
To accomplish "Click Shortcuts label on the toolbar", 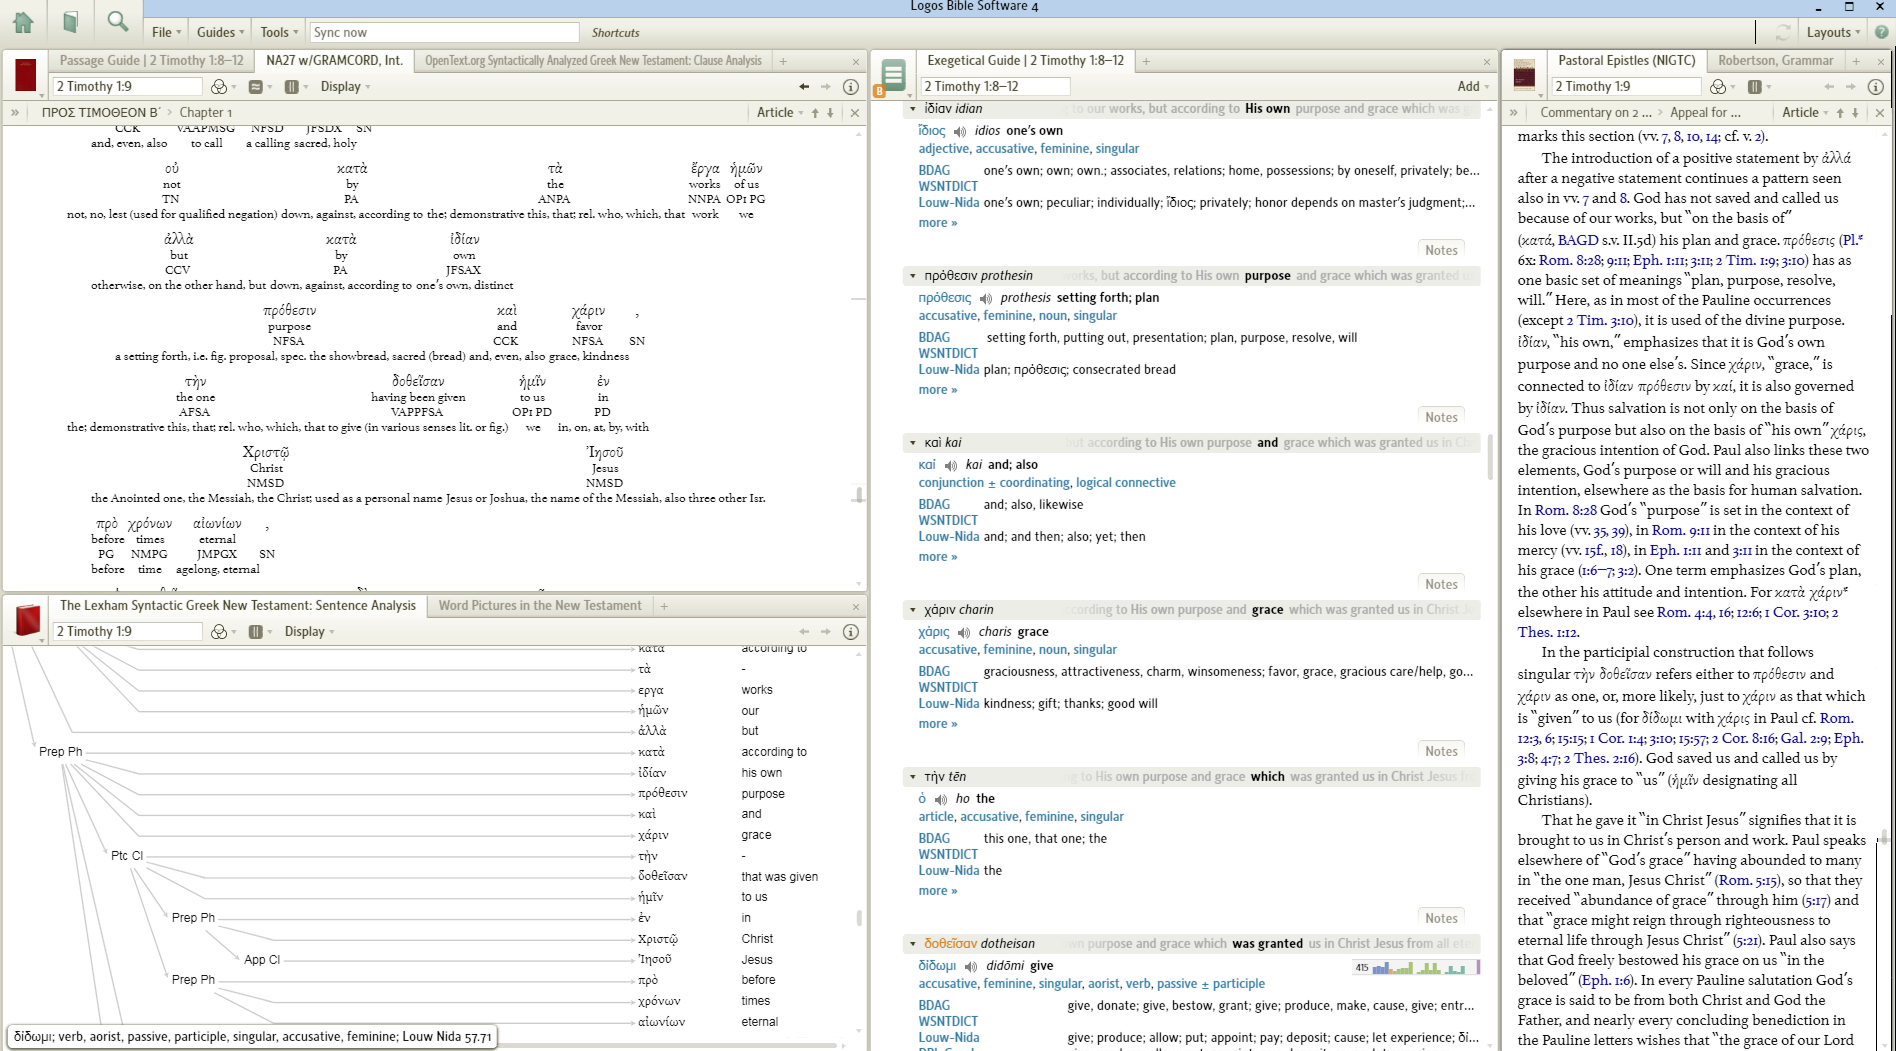I will click(x=615, y=33).
